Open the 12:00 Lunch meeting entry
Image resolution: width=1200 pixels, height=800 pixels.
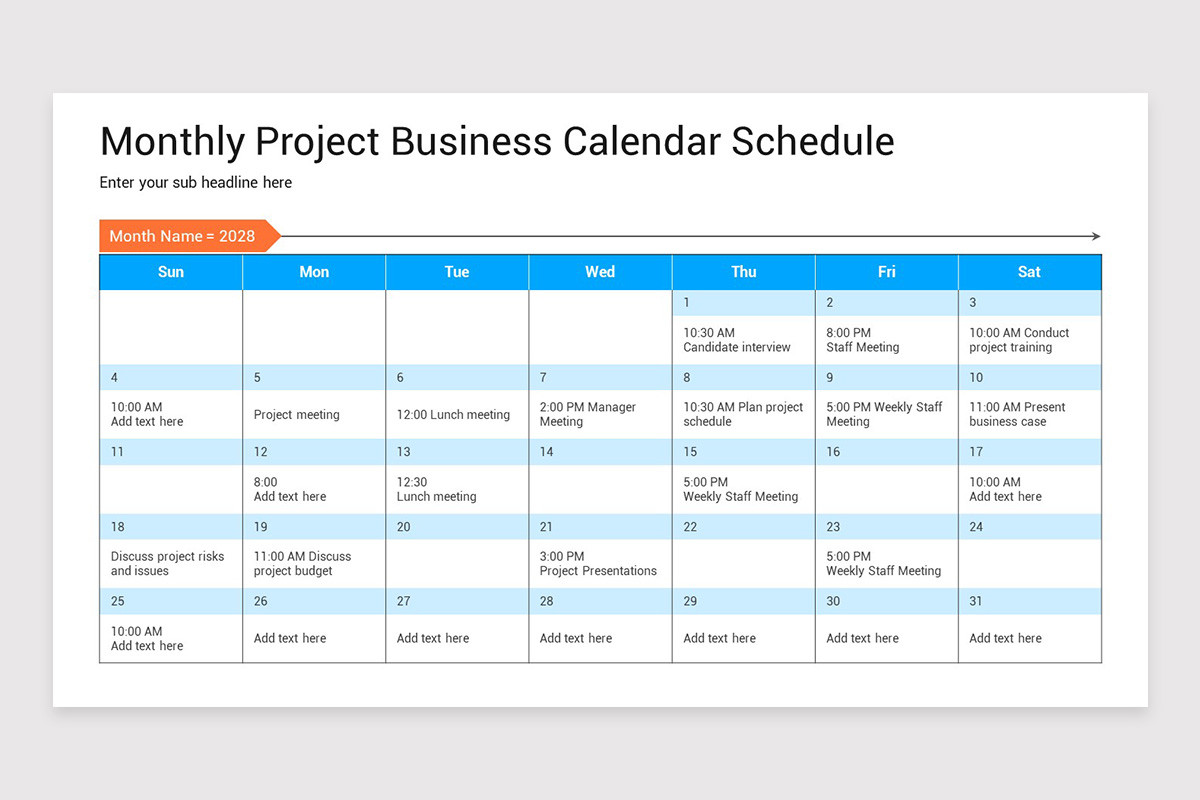click(453, 415)
